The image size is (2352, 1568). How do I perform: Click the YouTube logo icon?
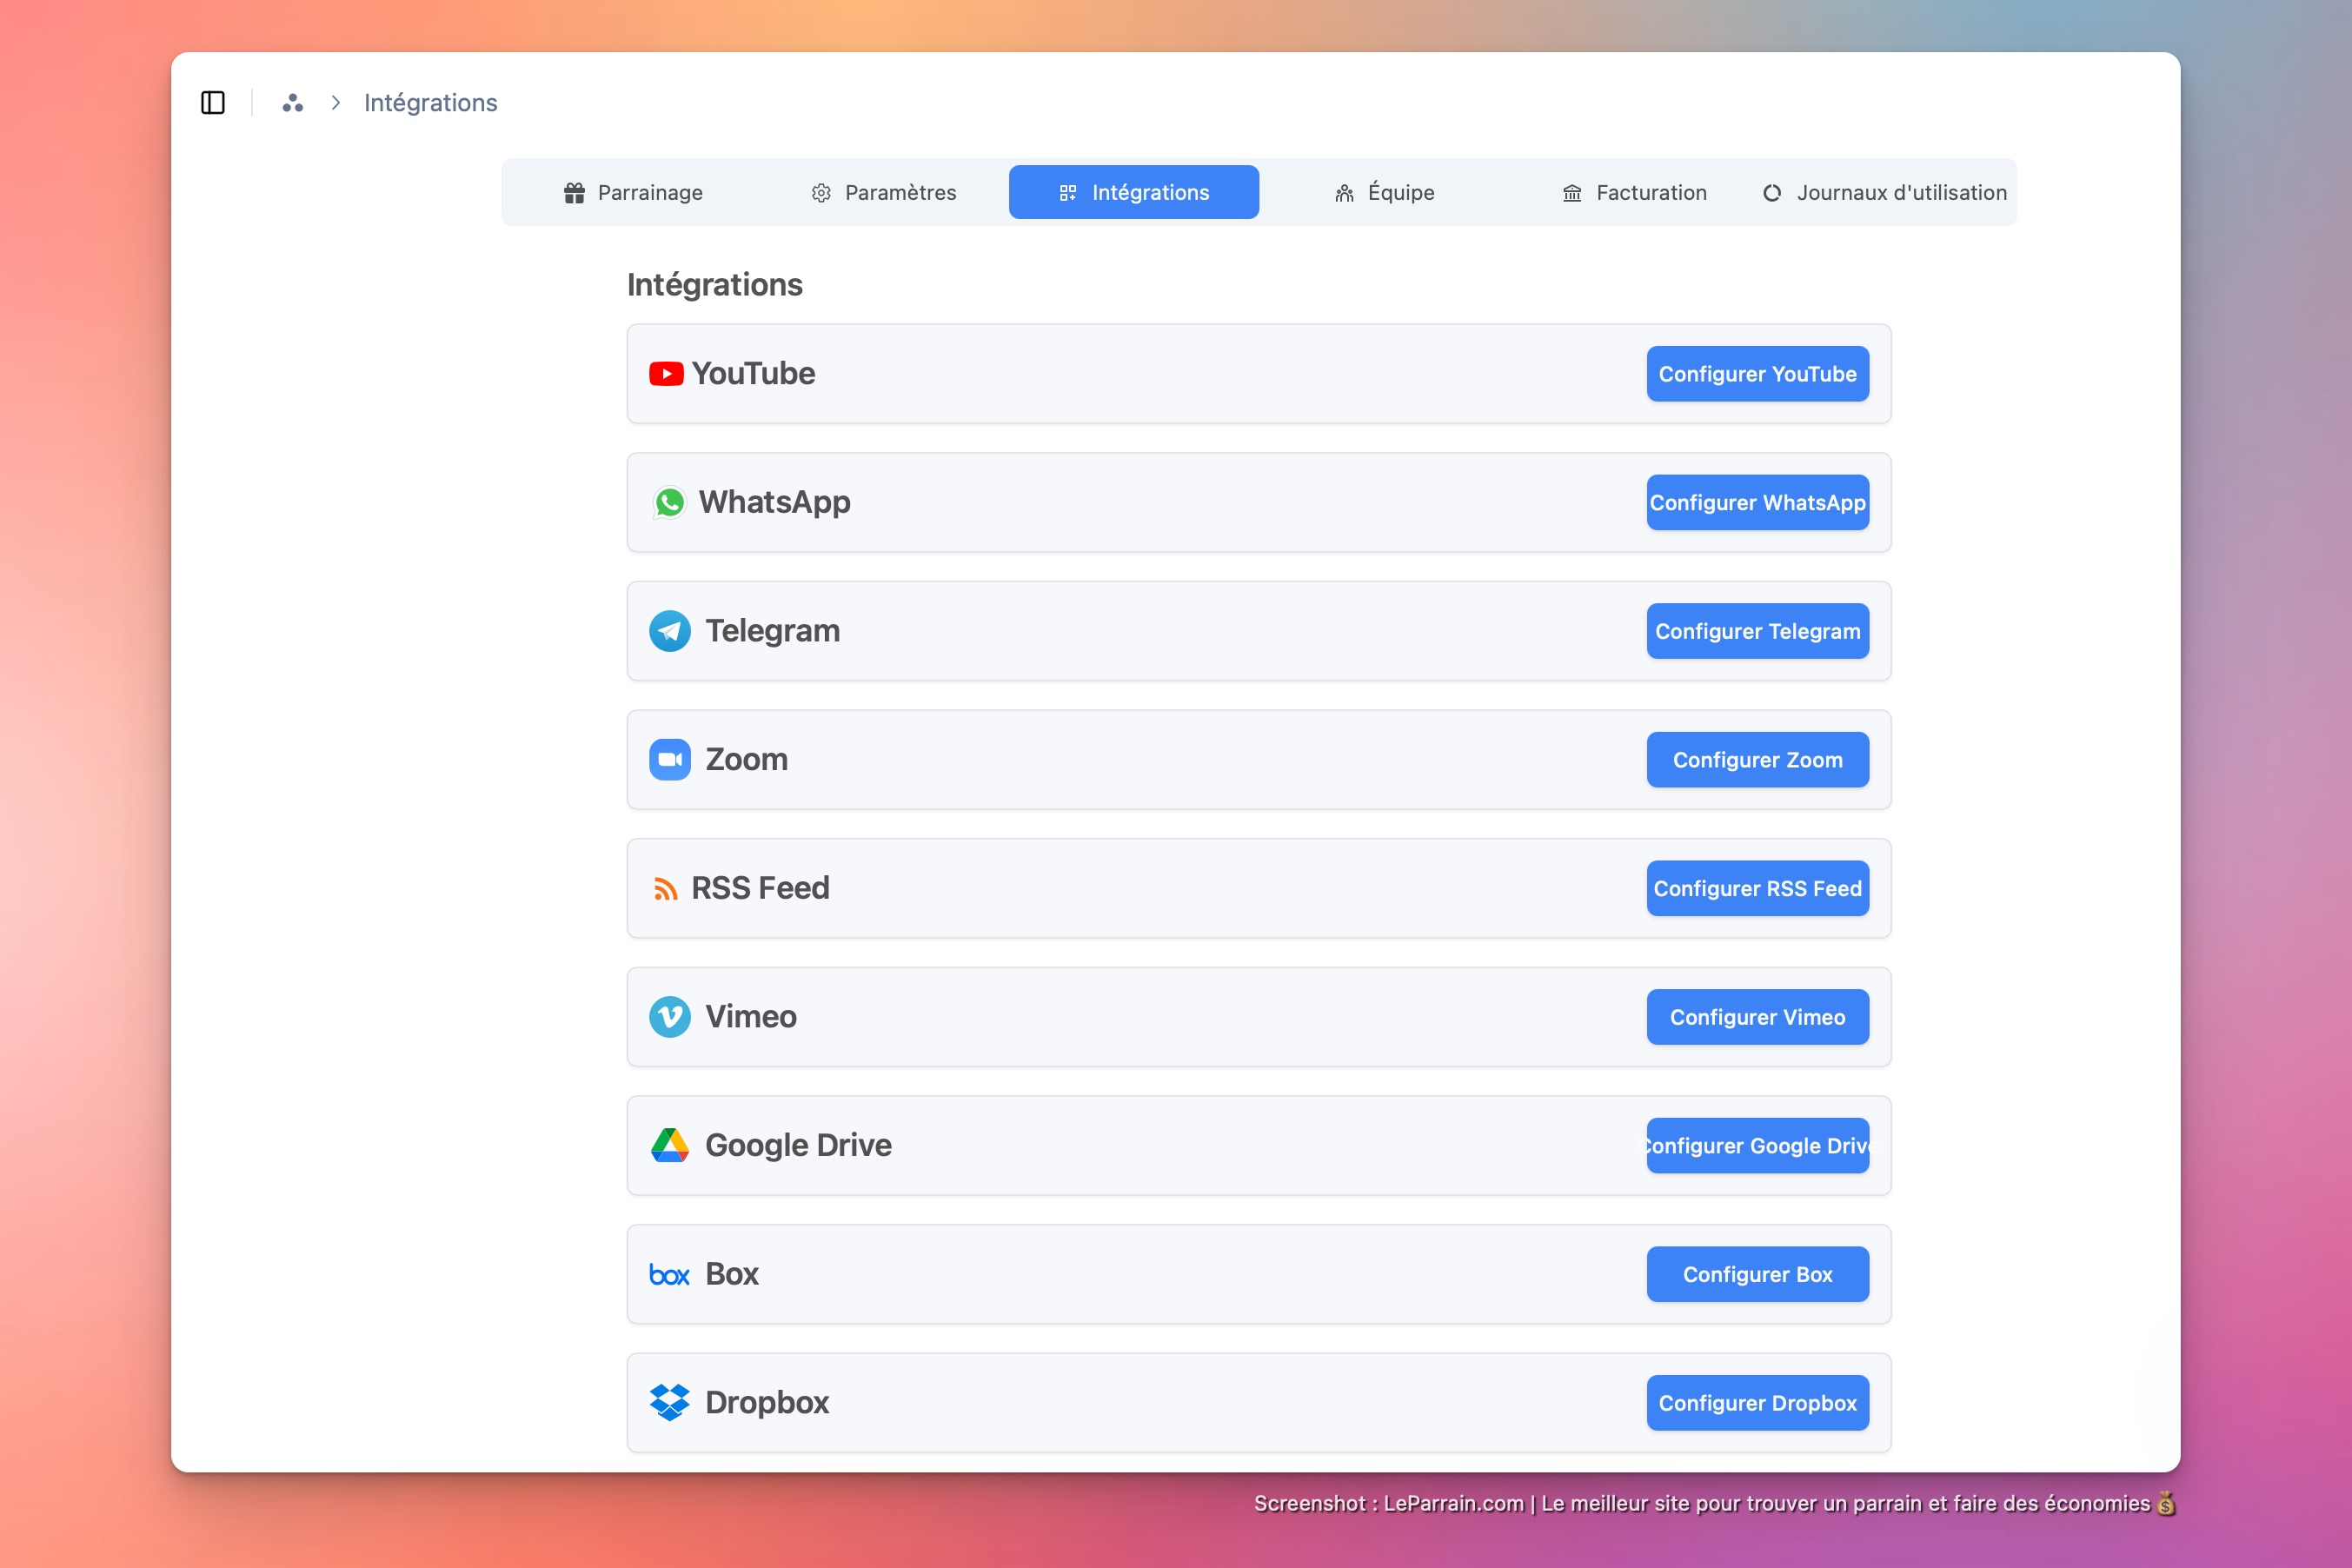(666, 374)
